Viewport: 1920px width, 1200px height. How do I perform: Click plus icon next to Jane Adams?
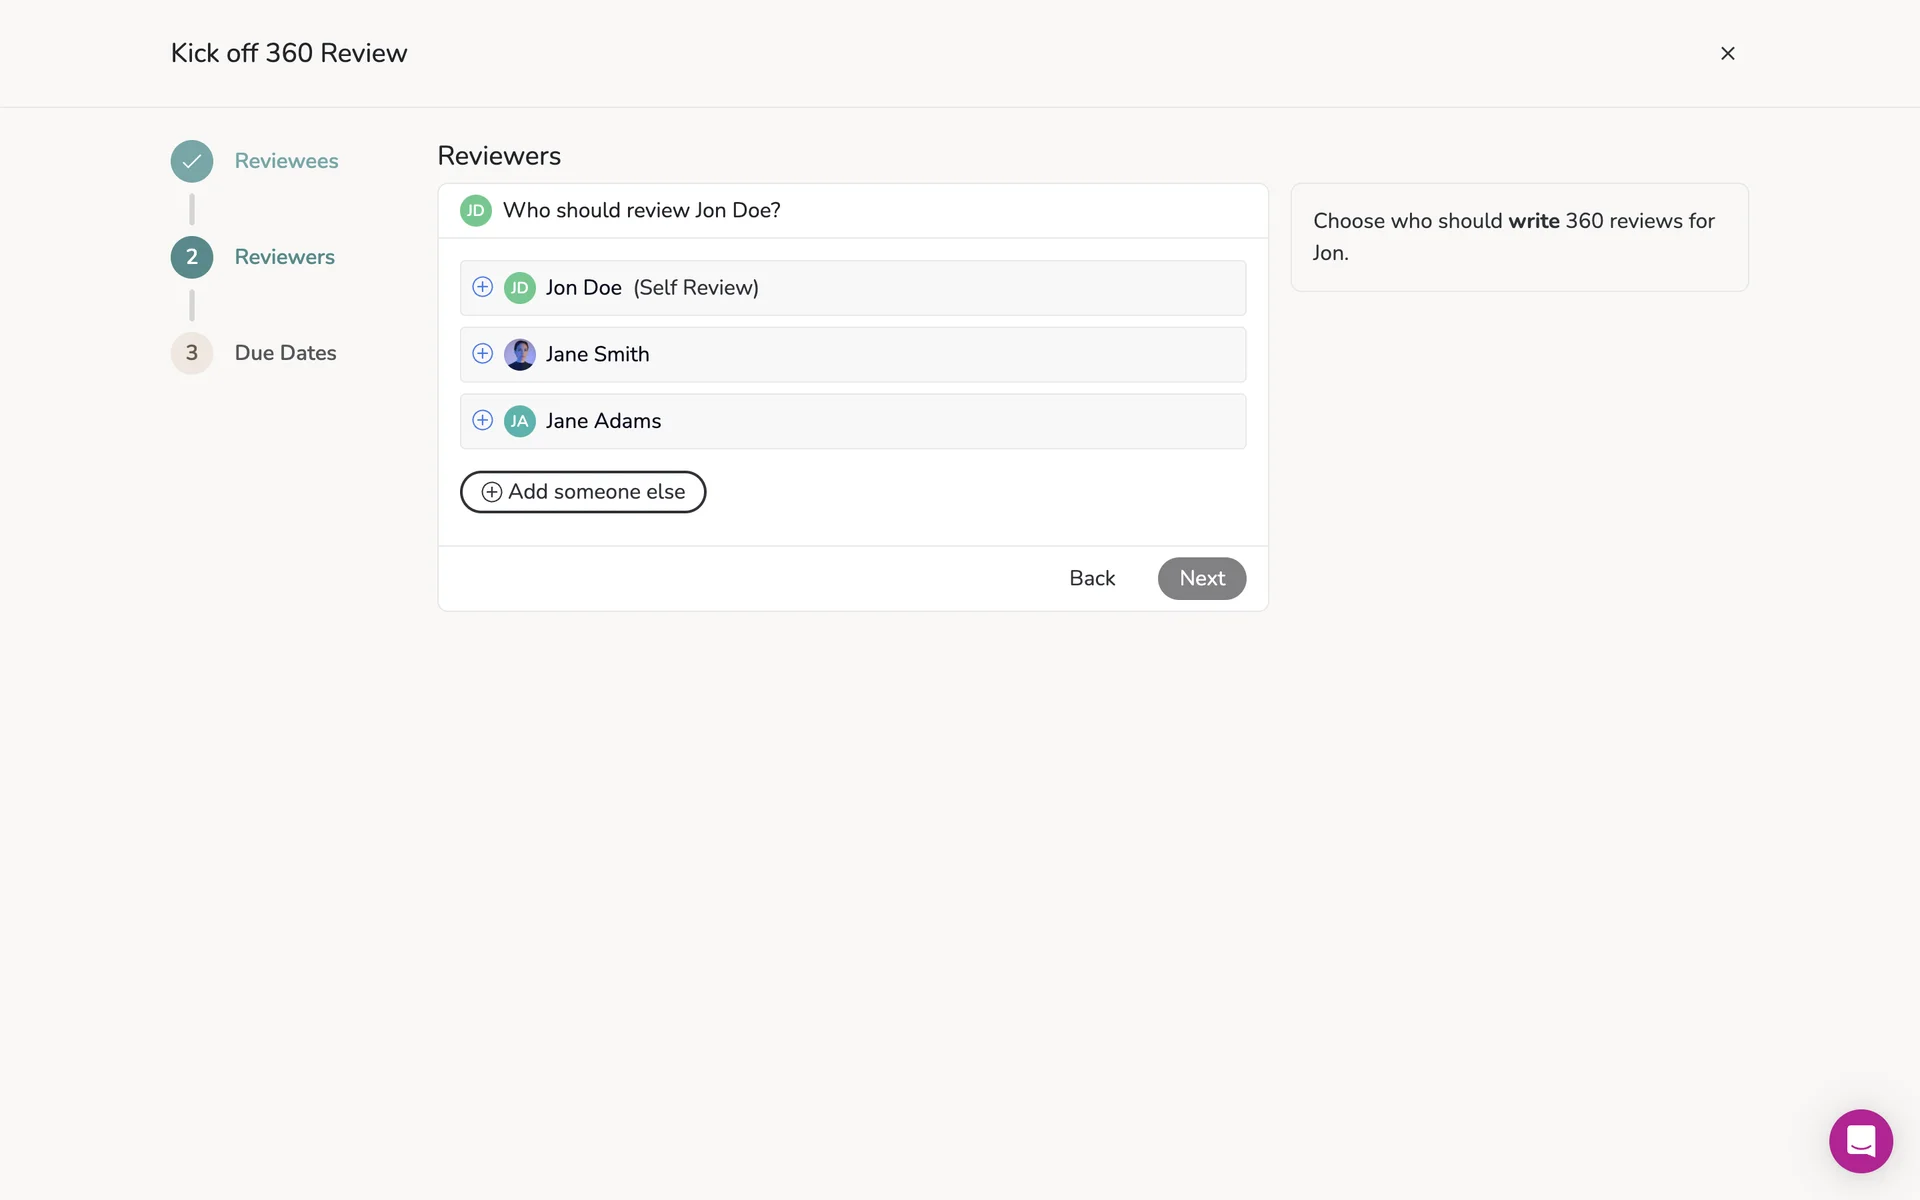(482, 420)
